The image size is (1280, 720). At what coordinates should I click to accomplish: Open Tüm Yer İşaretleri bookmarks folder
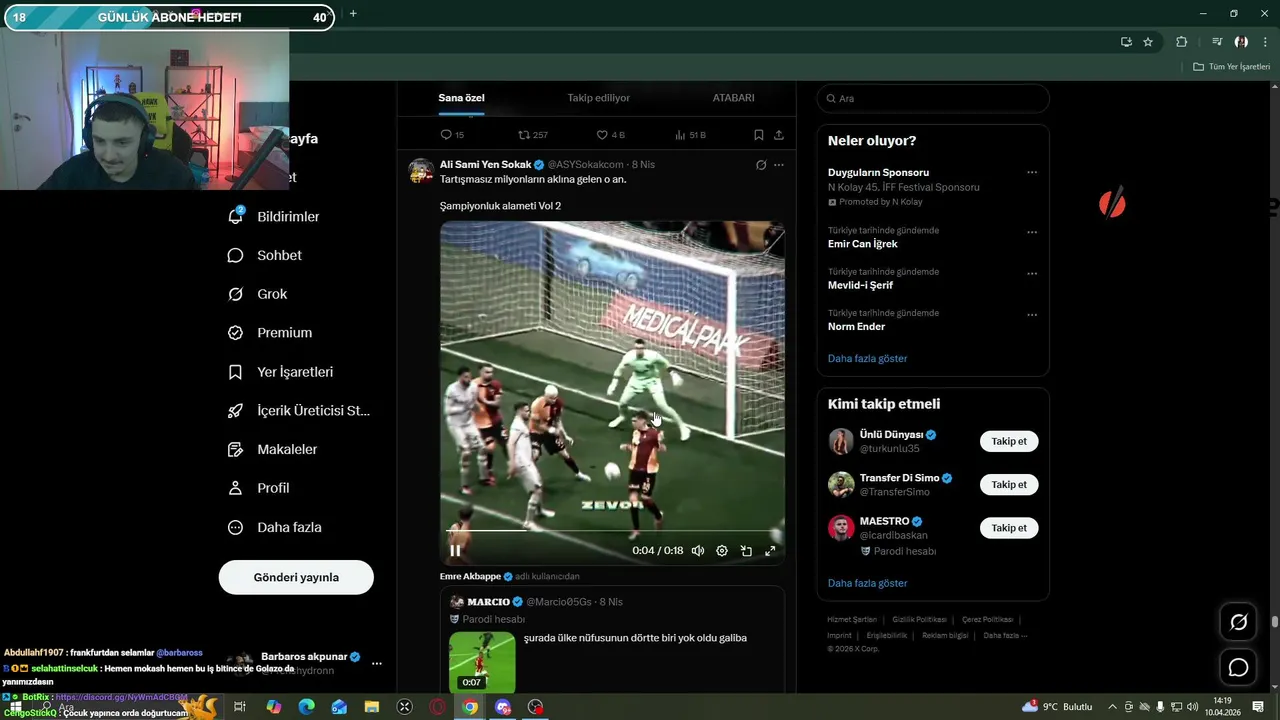tap(1231, 67)
